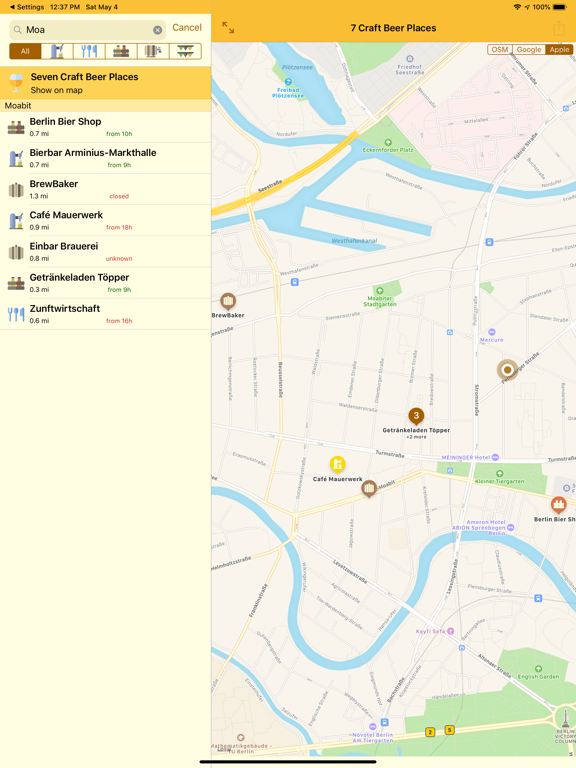Tap the Wi-Fi indicator in status bar
The height and width of the screenshot is (768, 576).
[x=517, y=7]
